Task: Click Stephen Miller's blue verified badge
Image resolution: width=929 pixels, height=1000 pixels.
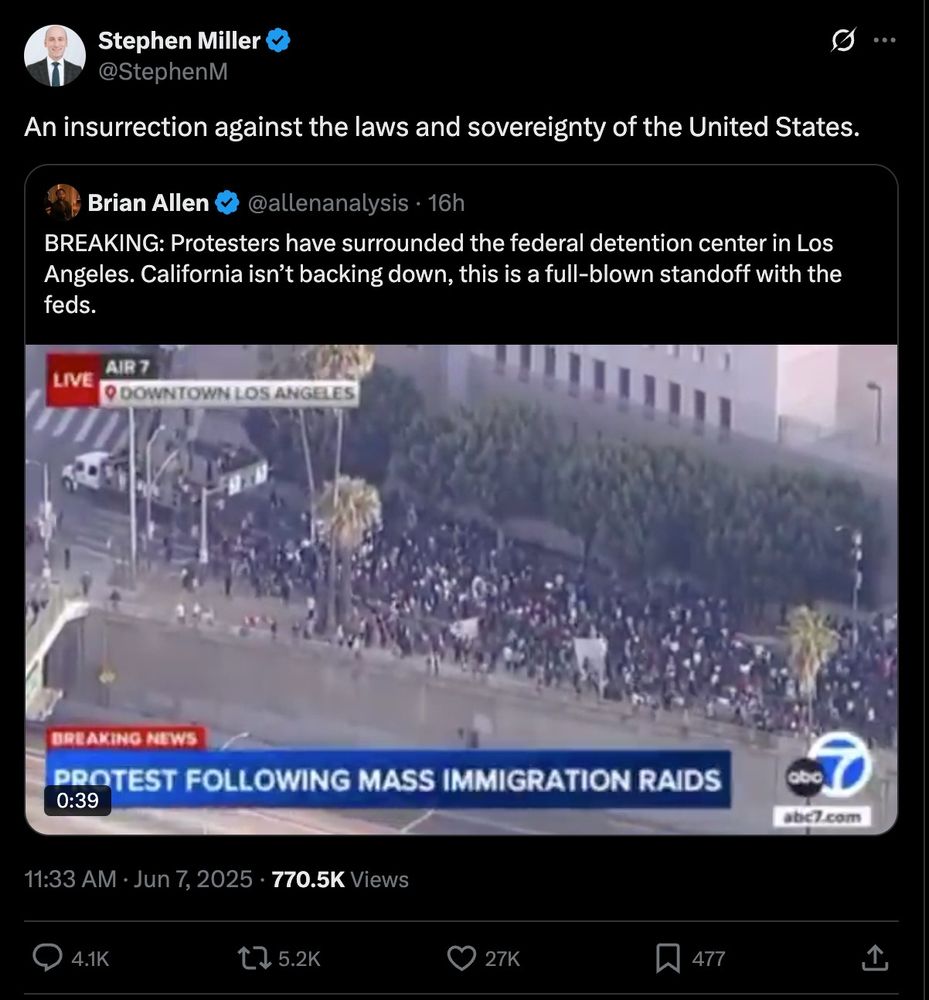Action: [x=278, y=41]
